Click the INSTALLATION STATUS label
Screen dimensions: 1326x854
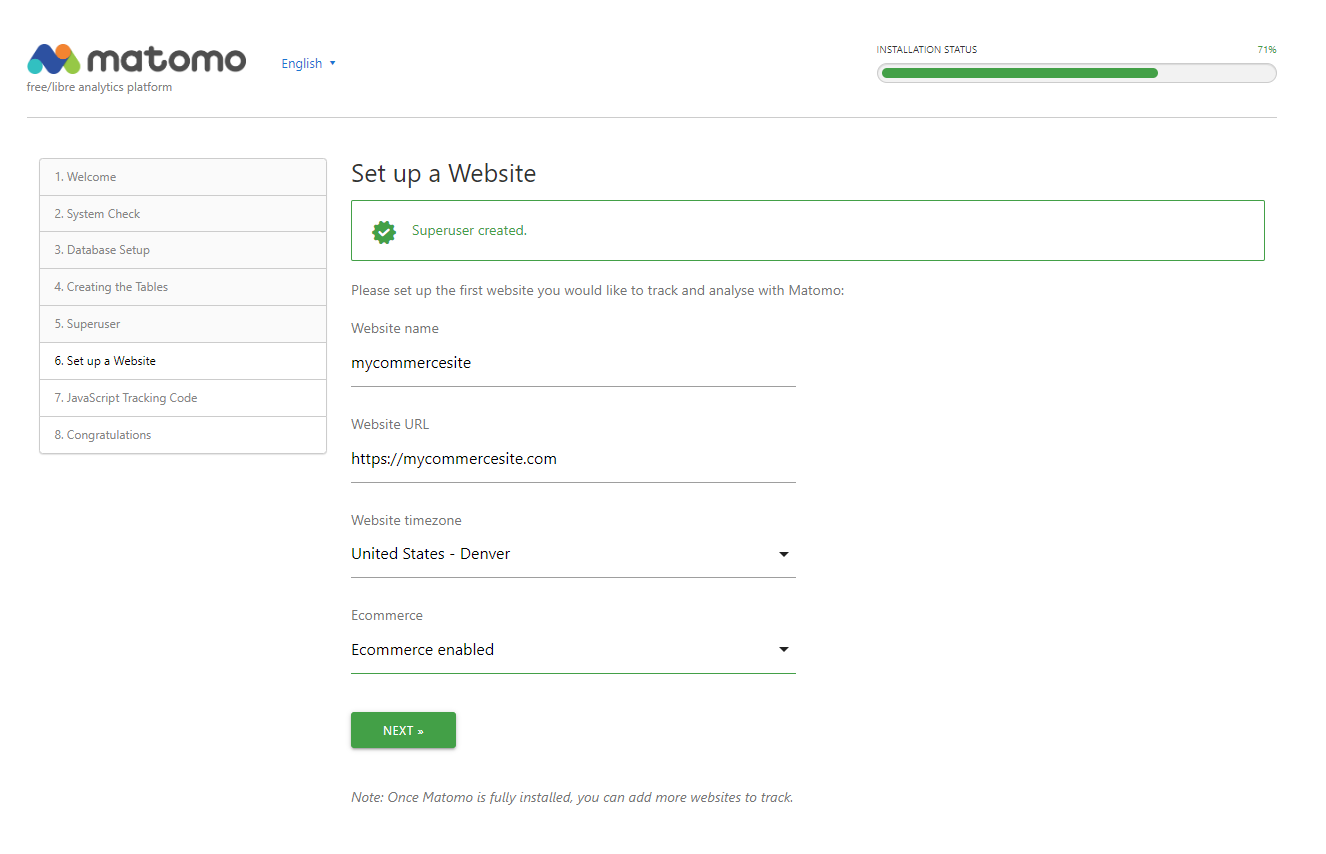[927, 49]
